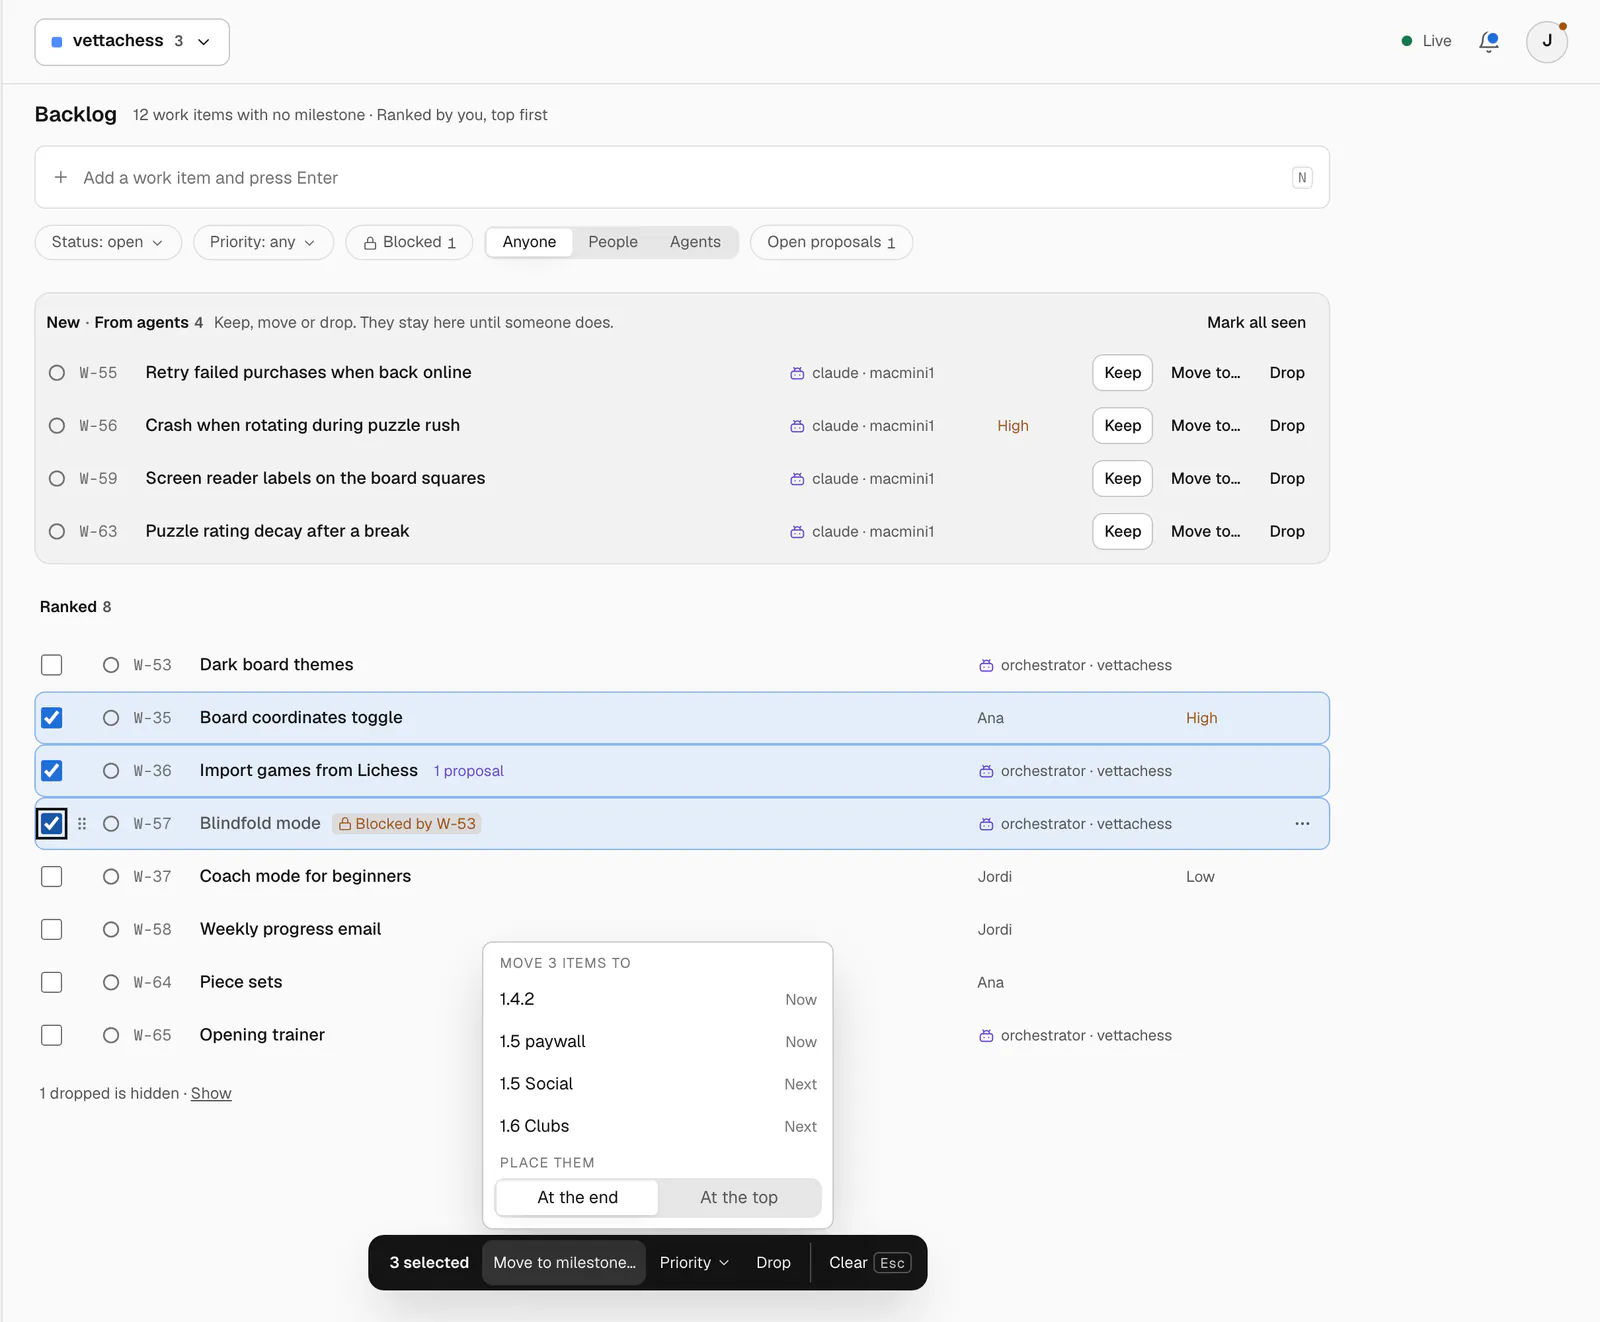Check the Dark board themes checkbox

click(x=52, y=665)
